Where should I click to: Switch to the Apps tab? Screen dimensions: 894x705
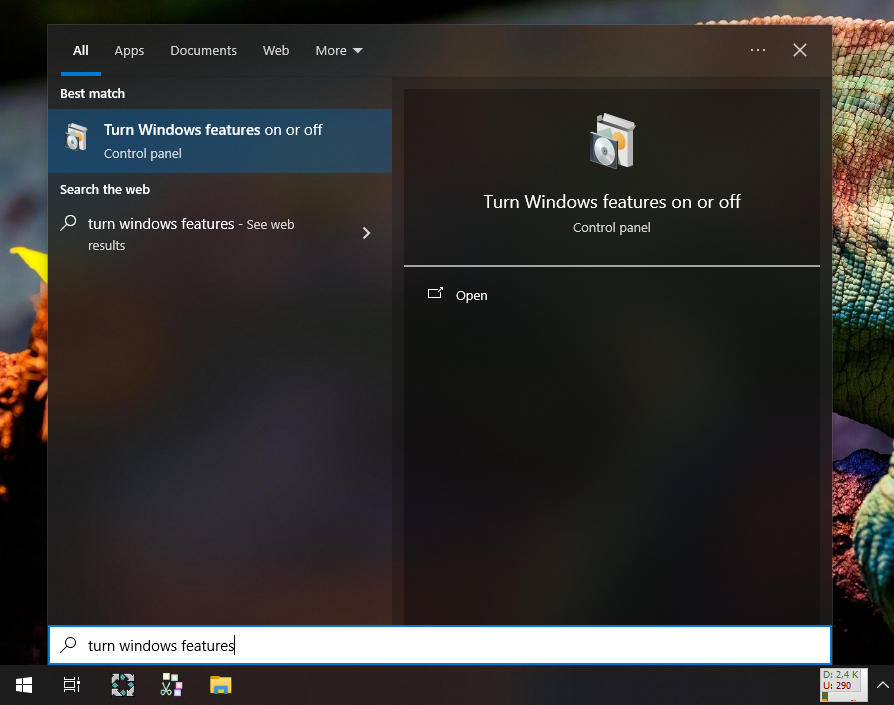point(129,50)
